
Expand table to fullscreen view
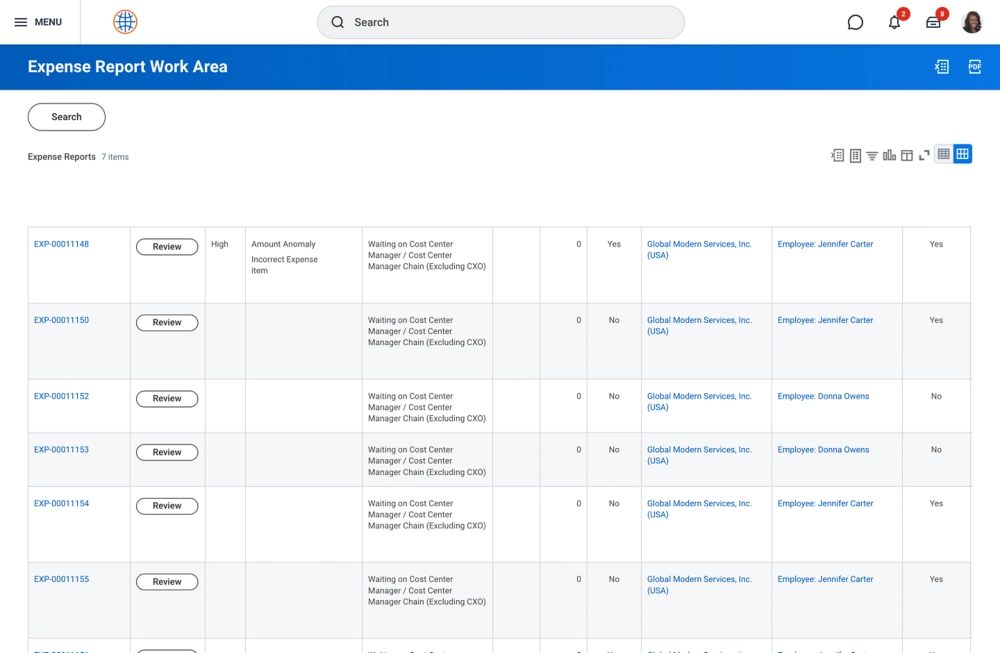[x=924, y=155]
